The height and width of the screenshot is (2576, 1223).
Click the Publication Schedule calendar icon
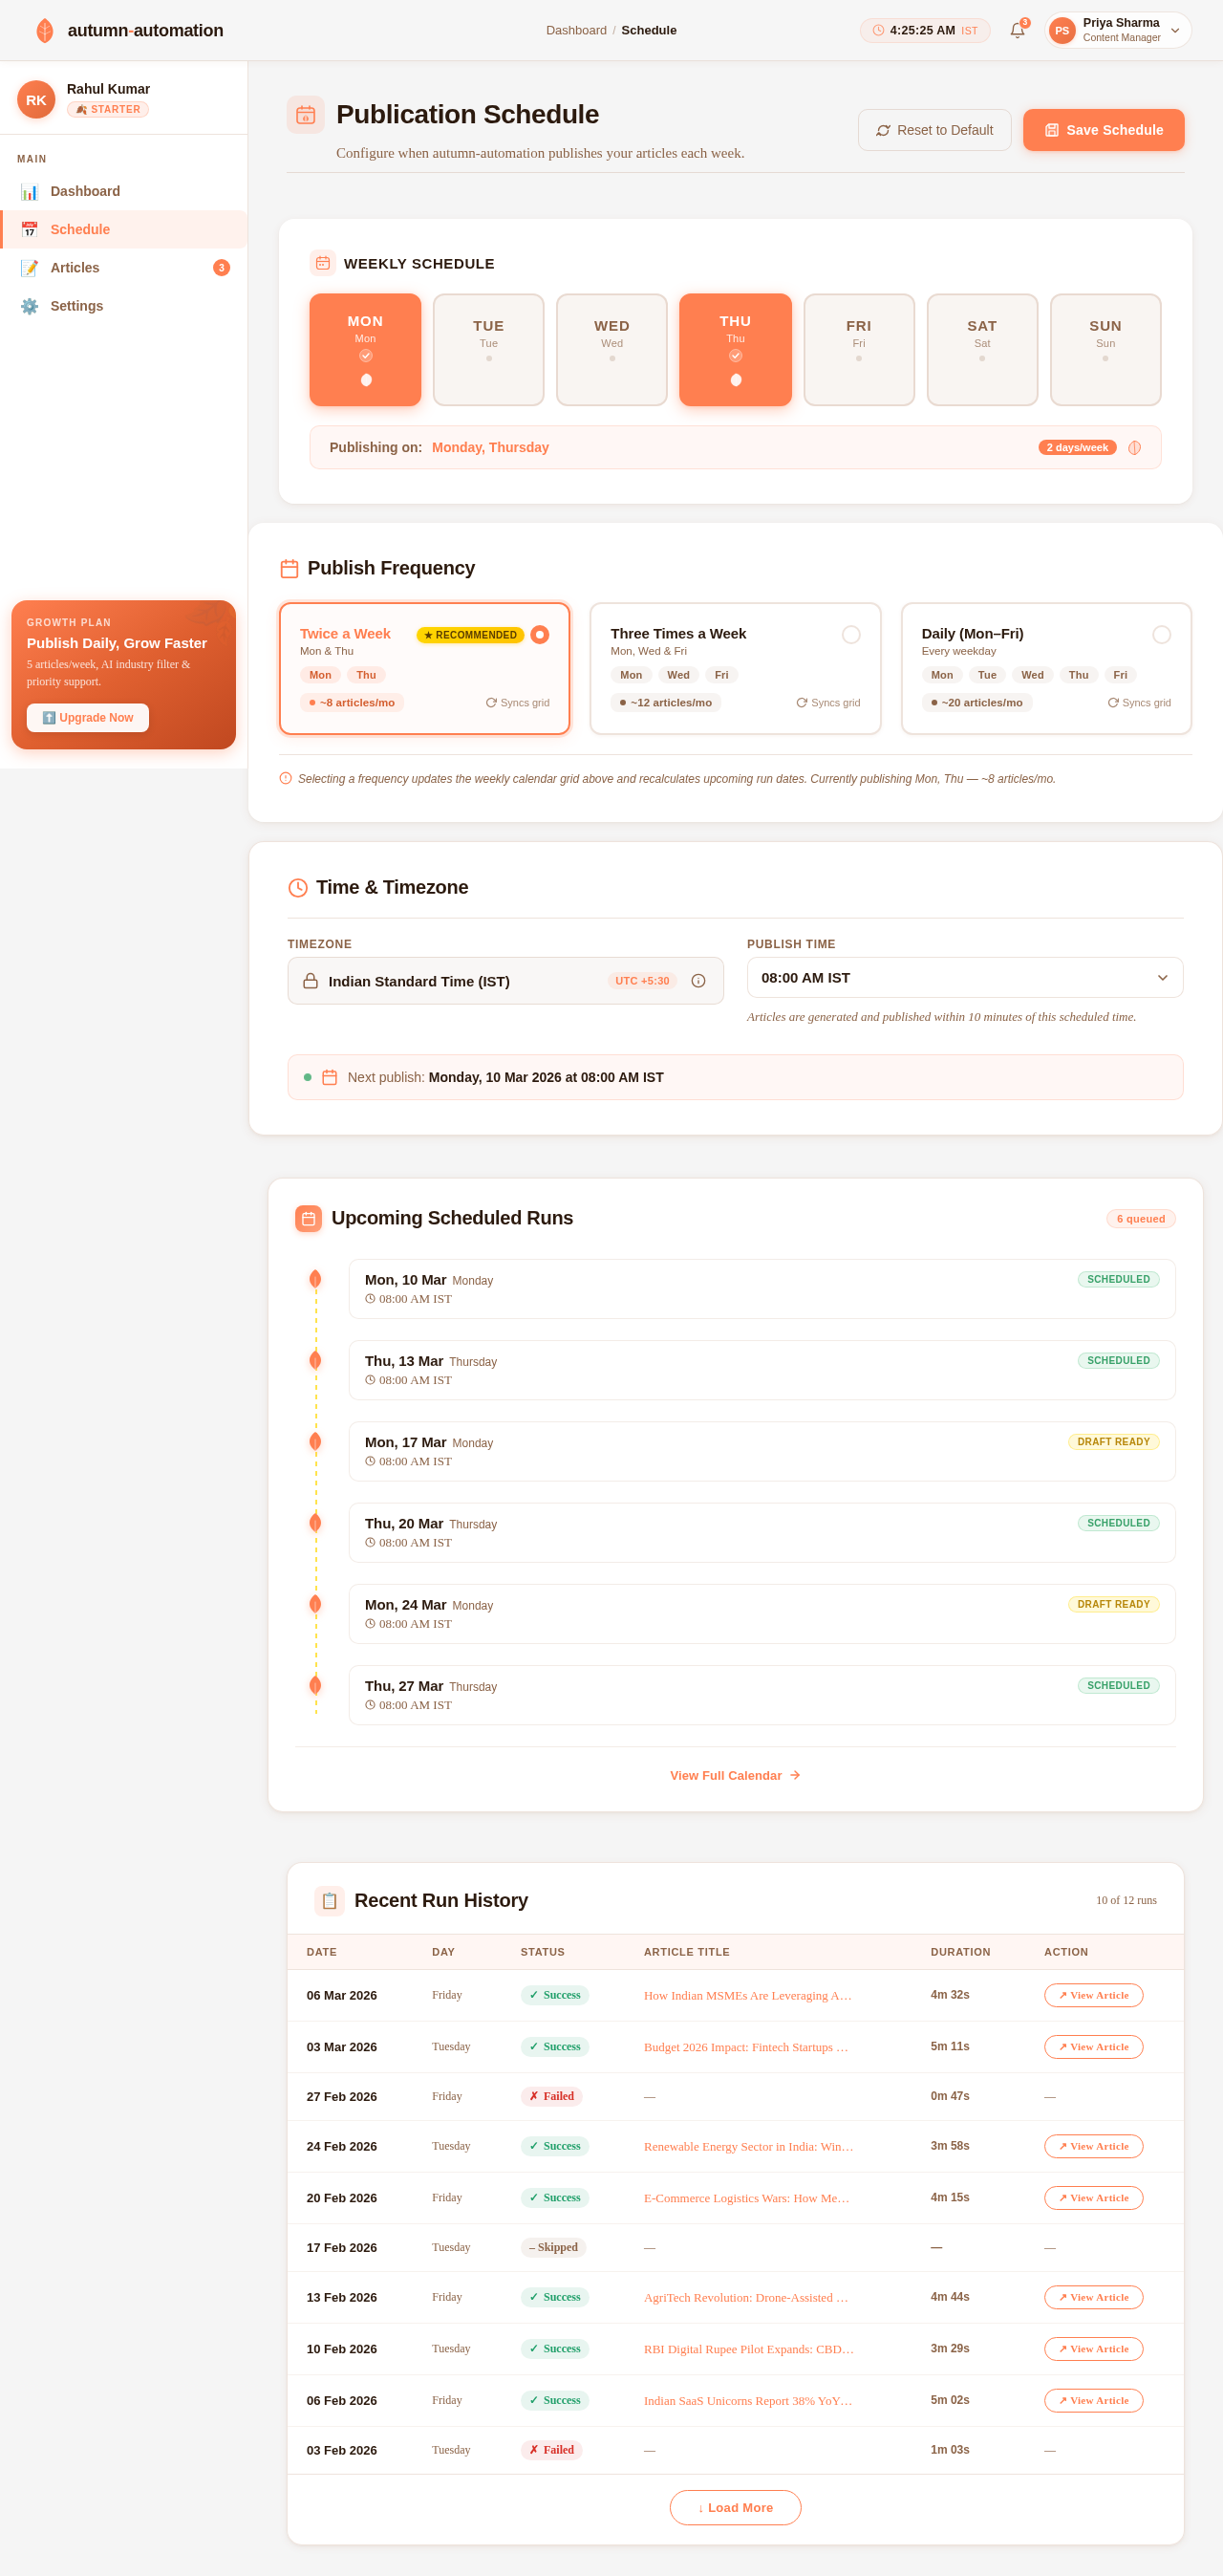click(306, 115)
